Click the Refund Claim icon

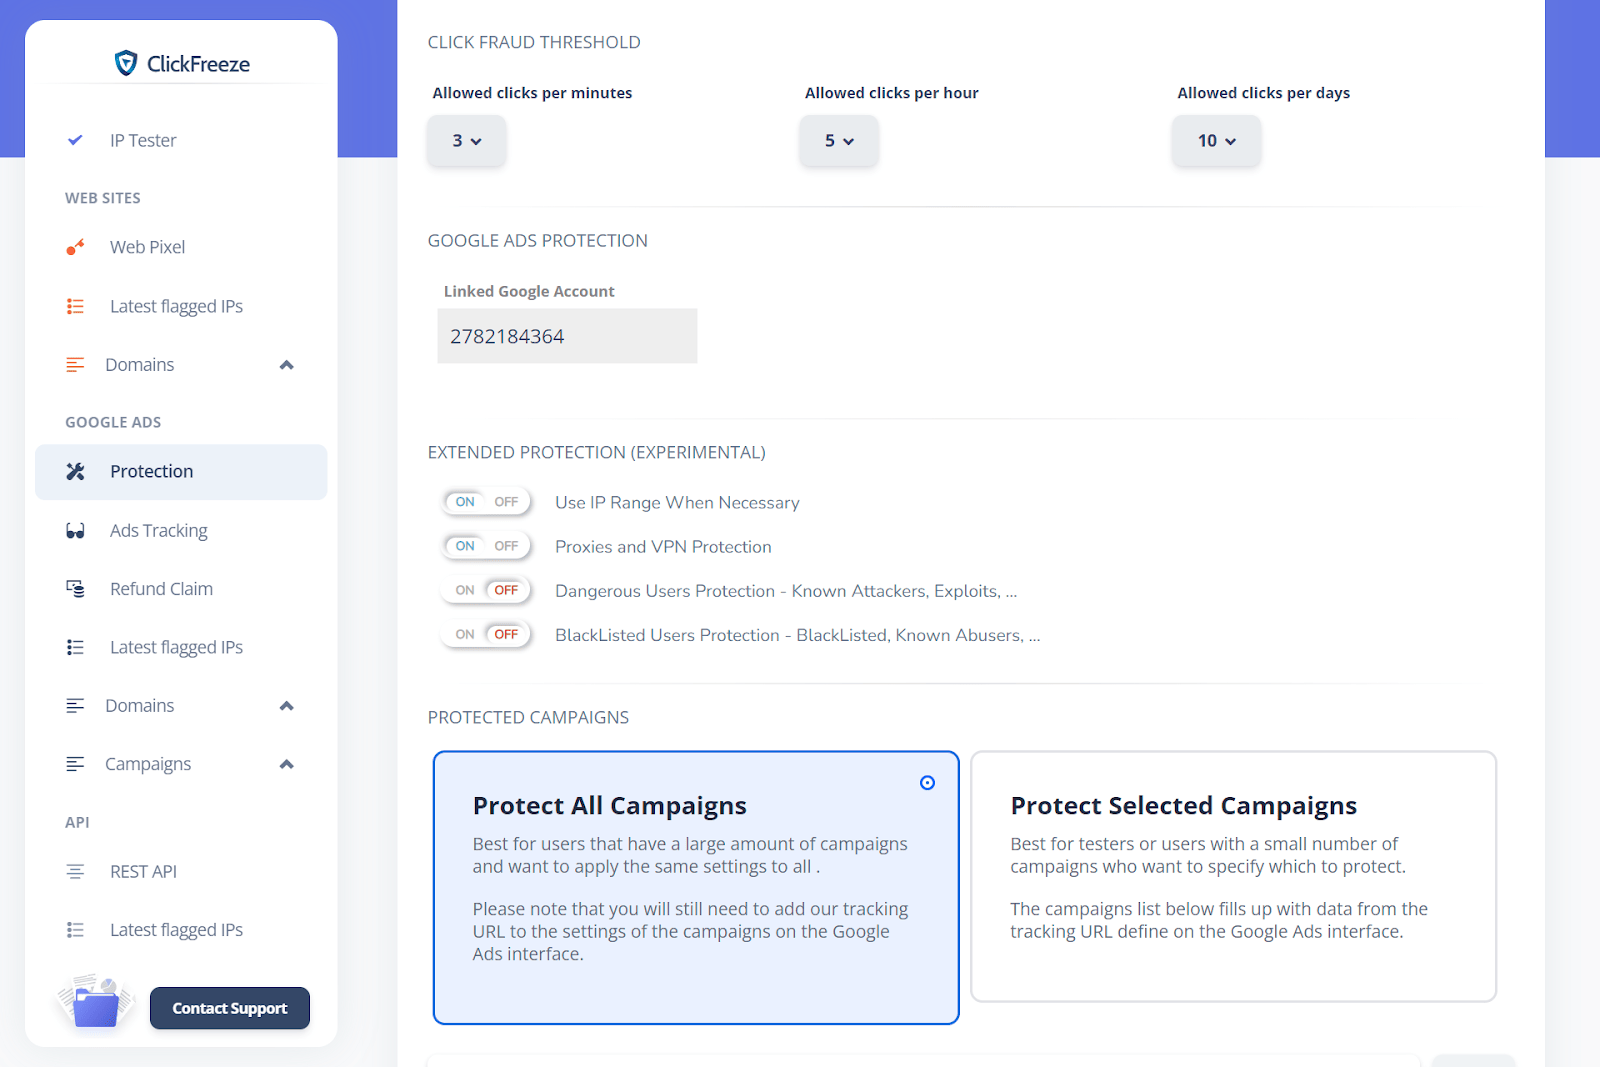coord(75,589)
